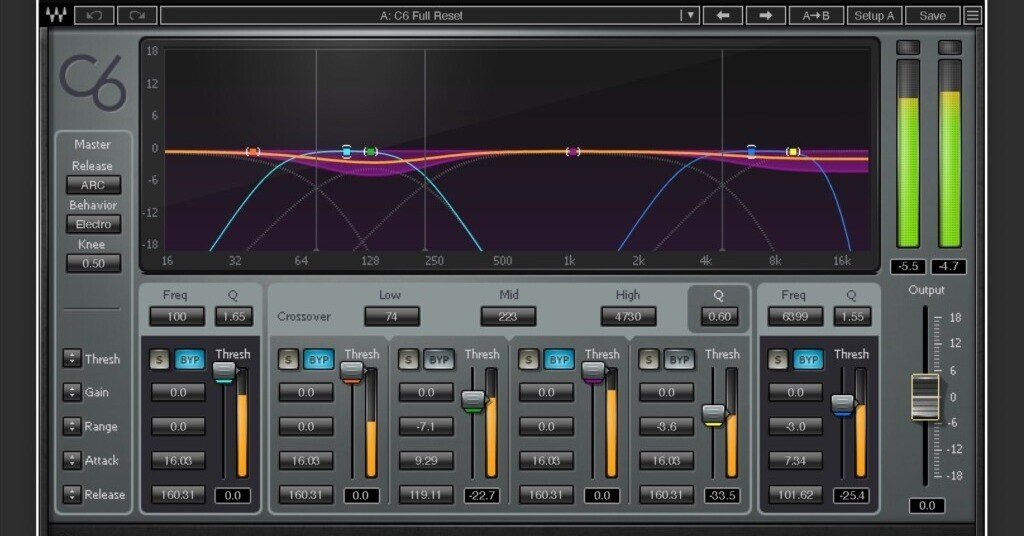Change the Electro behavior mode
The width and height of the screenshot is (1024, 536).
click(93, 224)
